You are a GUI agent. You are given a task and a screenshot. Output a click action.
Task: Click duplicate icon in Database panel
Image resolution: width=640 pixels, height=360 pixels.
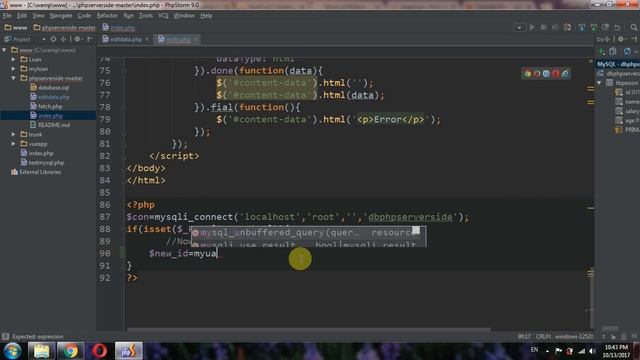[613, 51]
